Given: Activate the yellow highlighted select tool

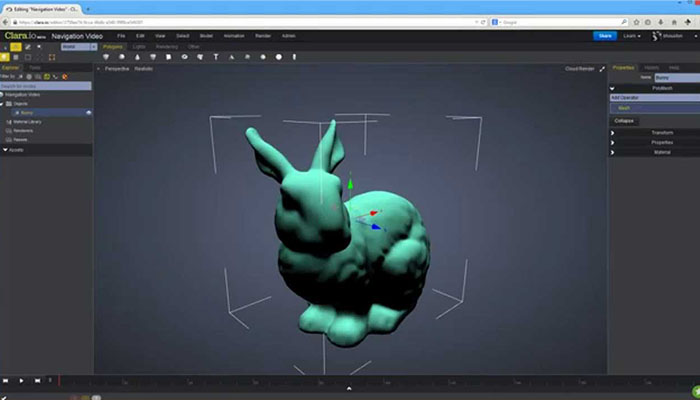Looking at the screenshot, I should [16, 47].
